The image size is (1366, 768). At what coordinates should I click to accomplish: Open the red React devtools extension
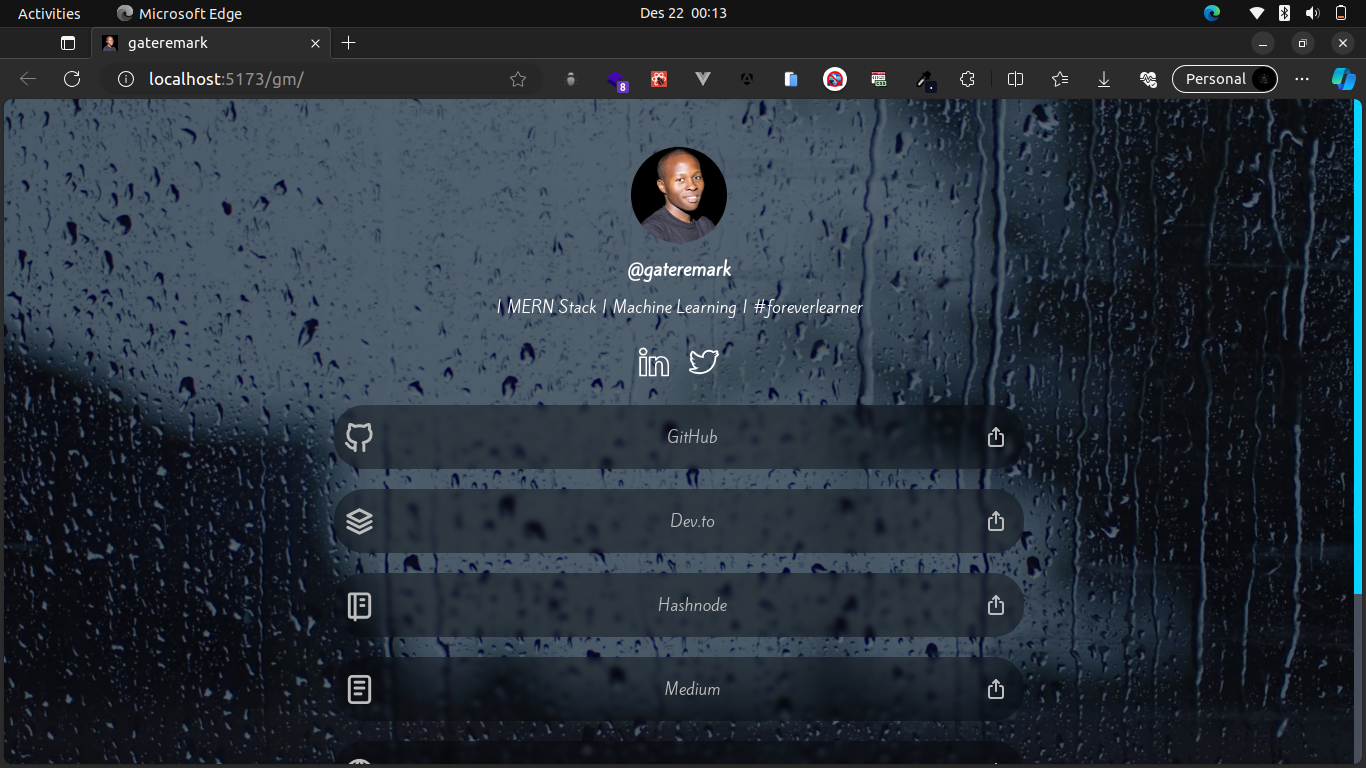(659, 79)
